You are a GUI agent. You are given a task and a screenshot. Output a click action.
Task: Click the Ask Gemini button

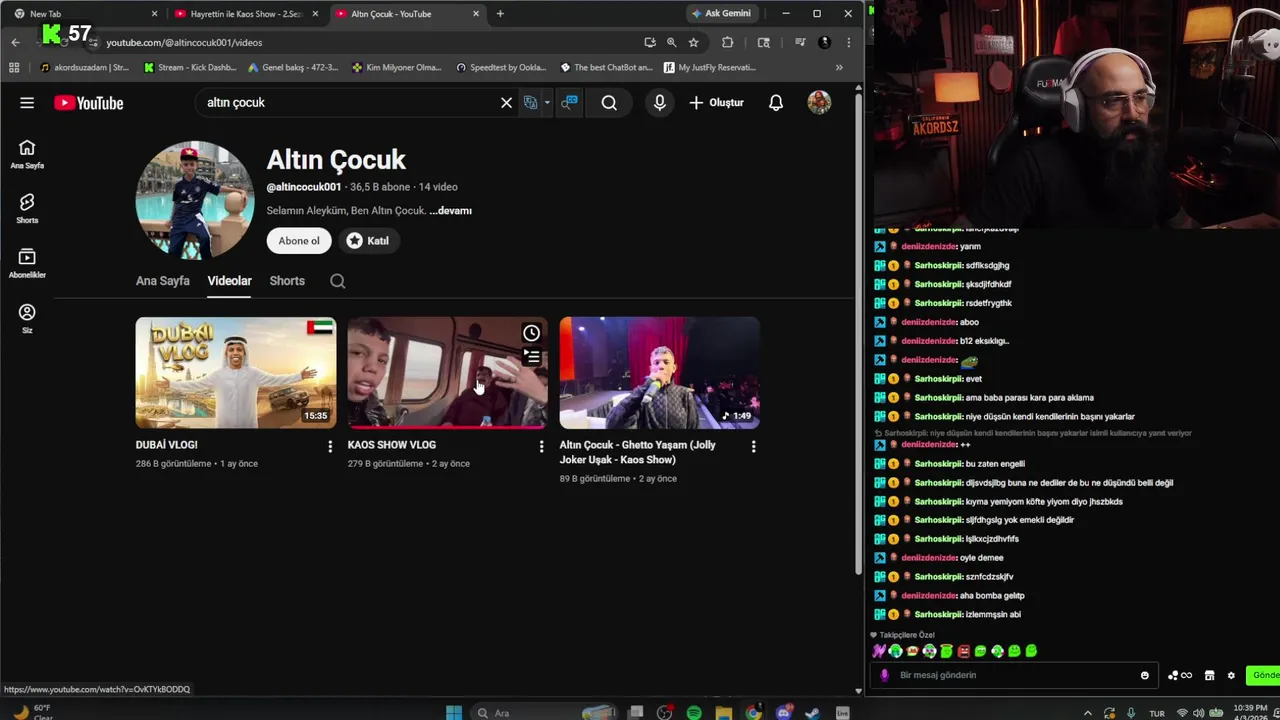coord(721,14)
